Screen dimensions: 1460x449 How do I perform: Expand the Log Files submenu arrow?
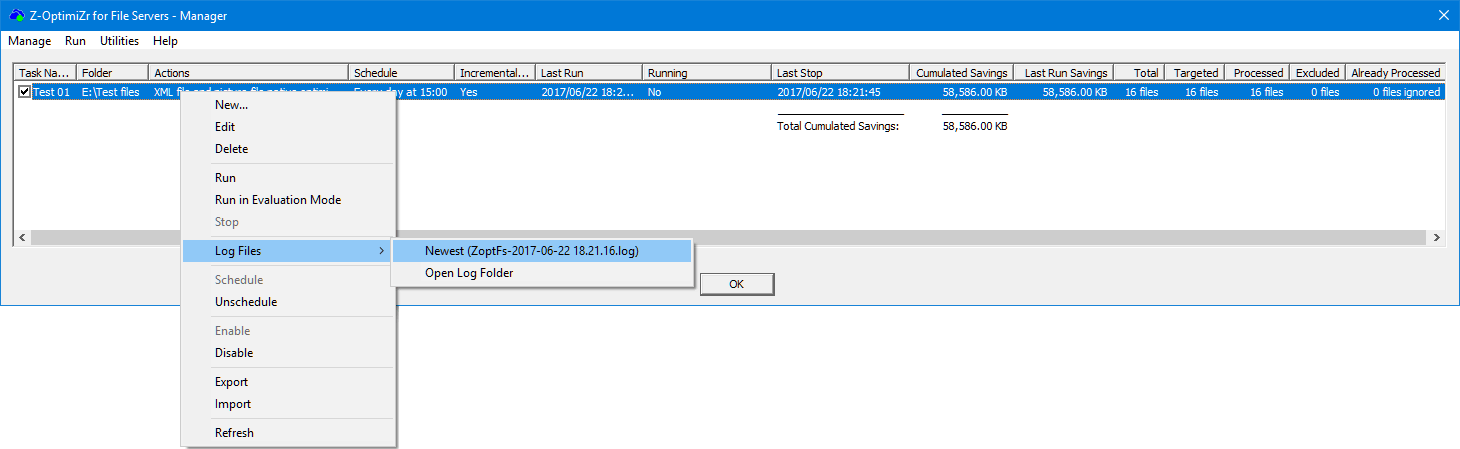point(382,251)
